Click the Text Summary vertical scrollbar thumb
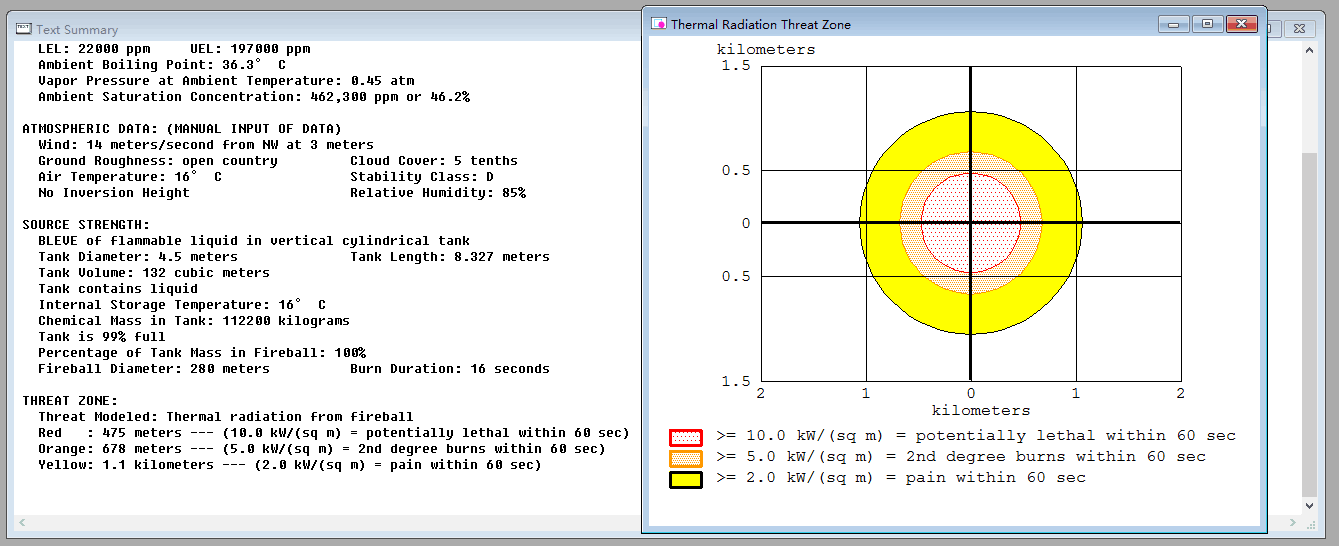This screenshot has width=1339, height=546. [1309, 325]
